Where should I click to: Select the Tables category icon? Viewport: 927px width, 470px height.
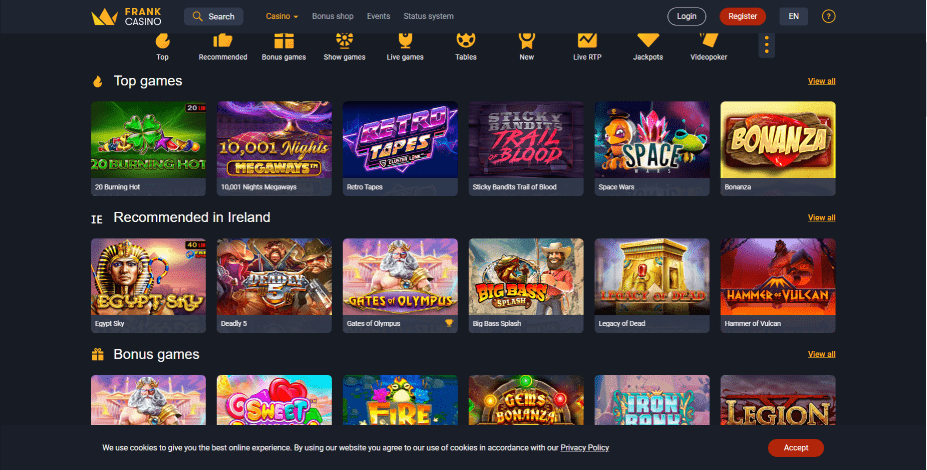point(466,41)
